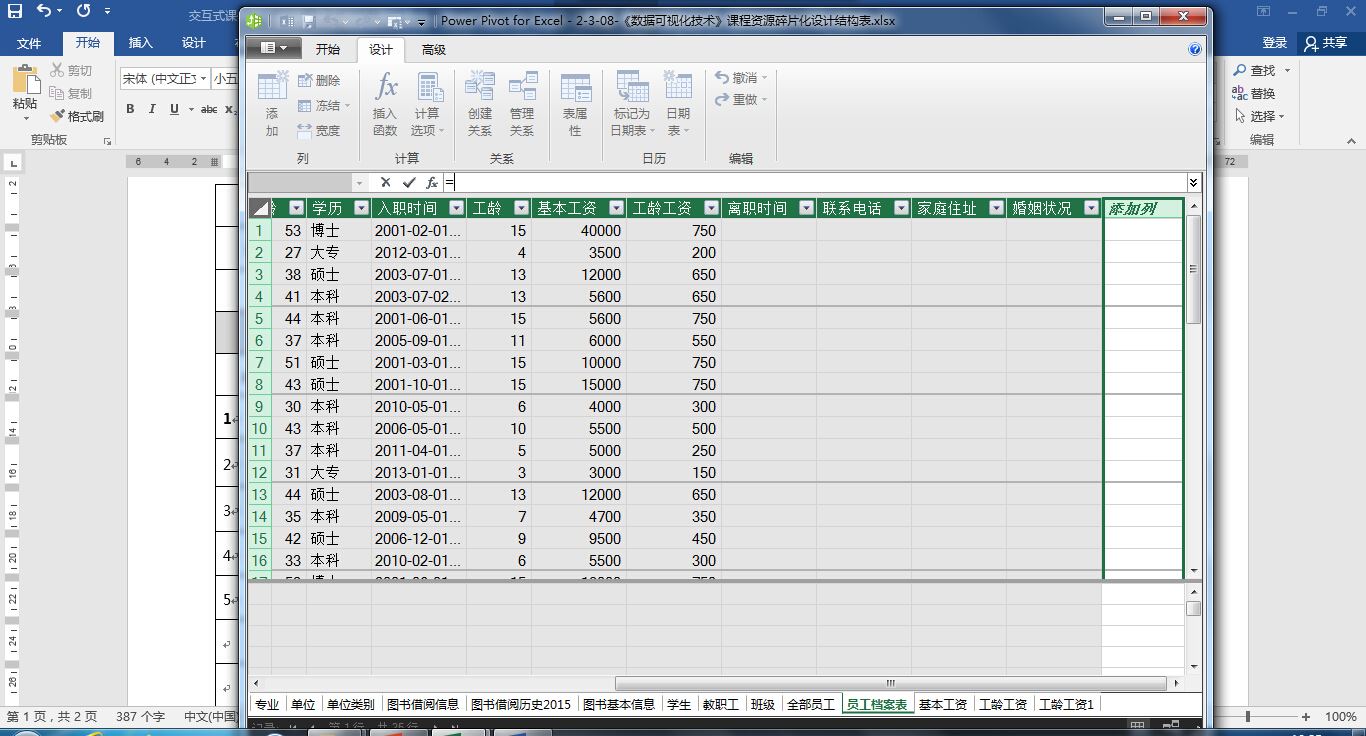
Task: Switch to the 高级 ribbon tab
Action: pos(433,50)
